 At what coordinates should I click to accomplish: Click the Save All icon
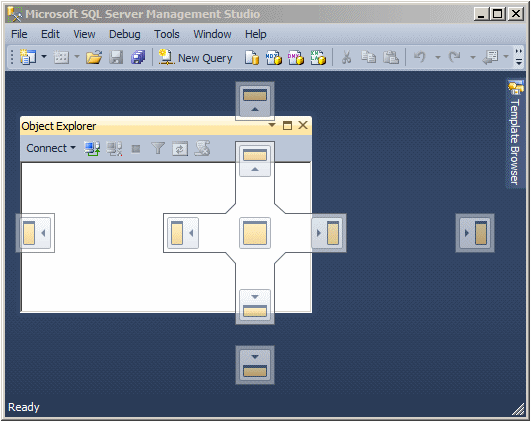pos(138,57)
